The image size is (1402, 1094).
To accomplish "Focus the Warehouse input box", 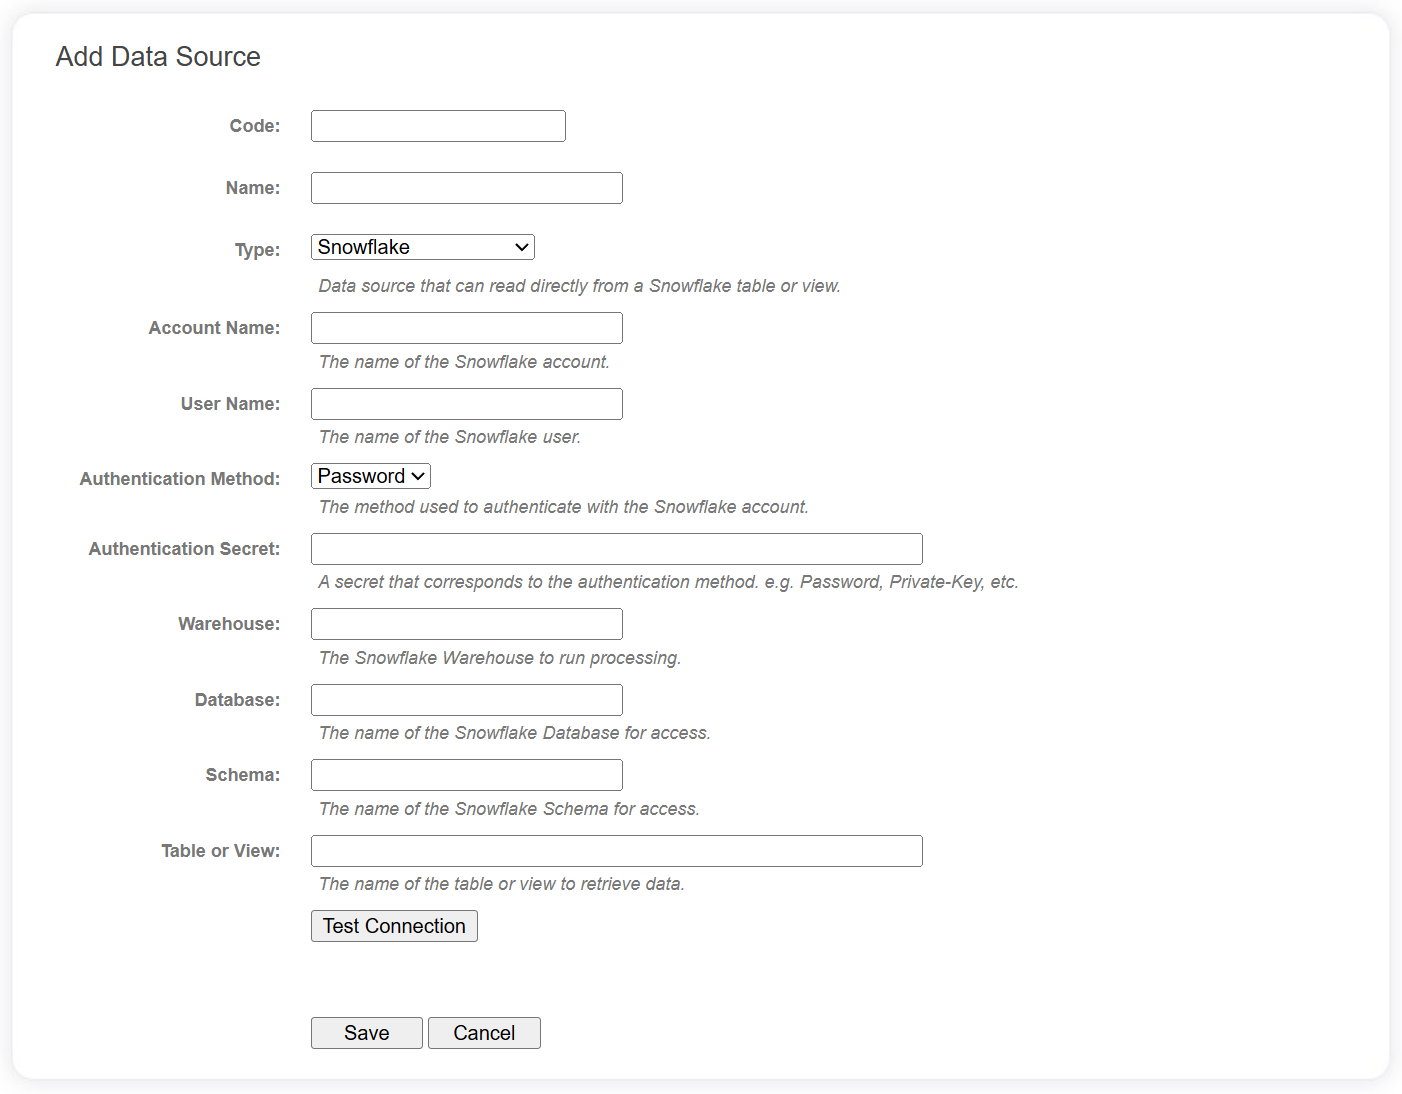I will (466, 623).
